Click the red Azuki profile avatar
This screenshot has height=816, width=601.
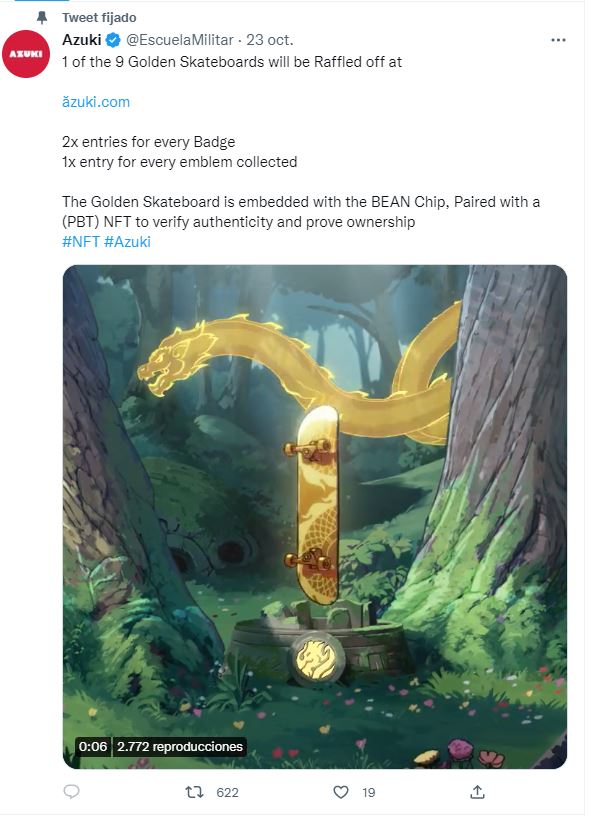pos(25,54)
